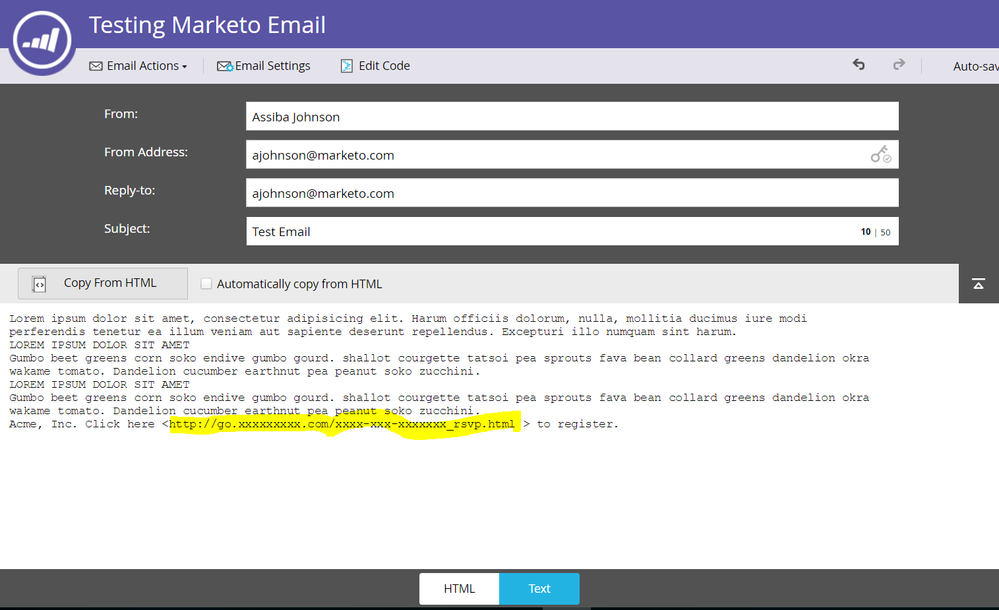Enable Automatically copy from HTML checkbox
Screen dimensions: 999x610
tap(206, 284)
